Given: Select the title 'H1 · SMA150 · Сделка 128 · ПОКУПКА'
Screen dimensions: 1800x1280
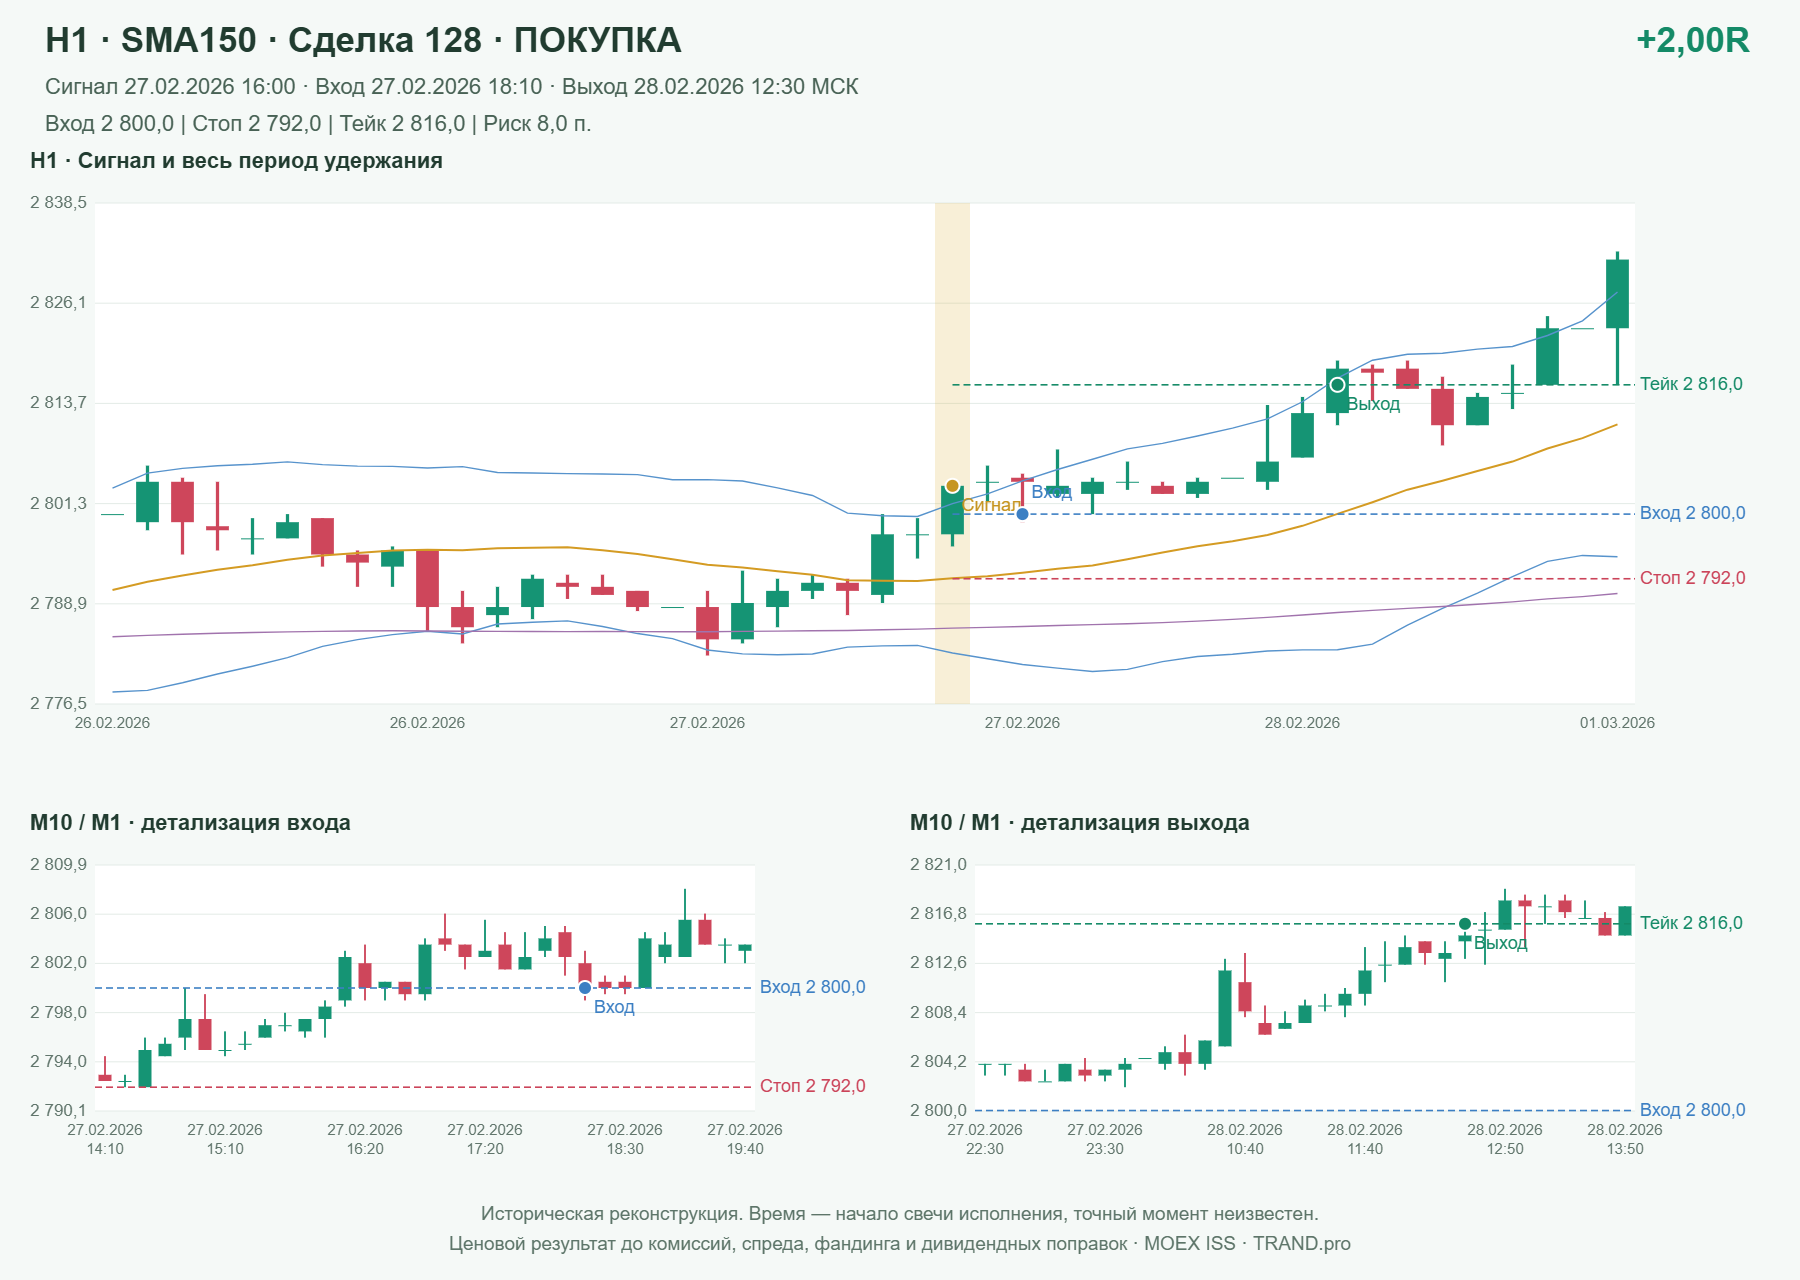Looking at the screenshot, I should (363, 40).
